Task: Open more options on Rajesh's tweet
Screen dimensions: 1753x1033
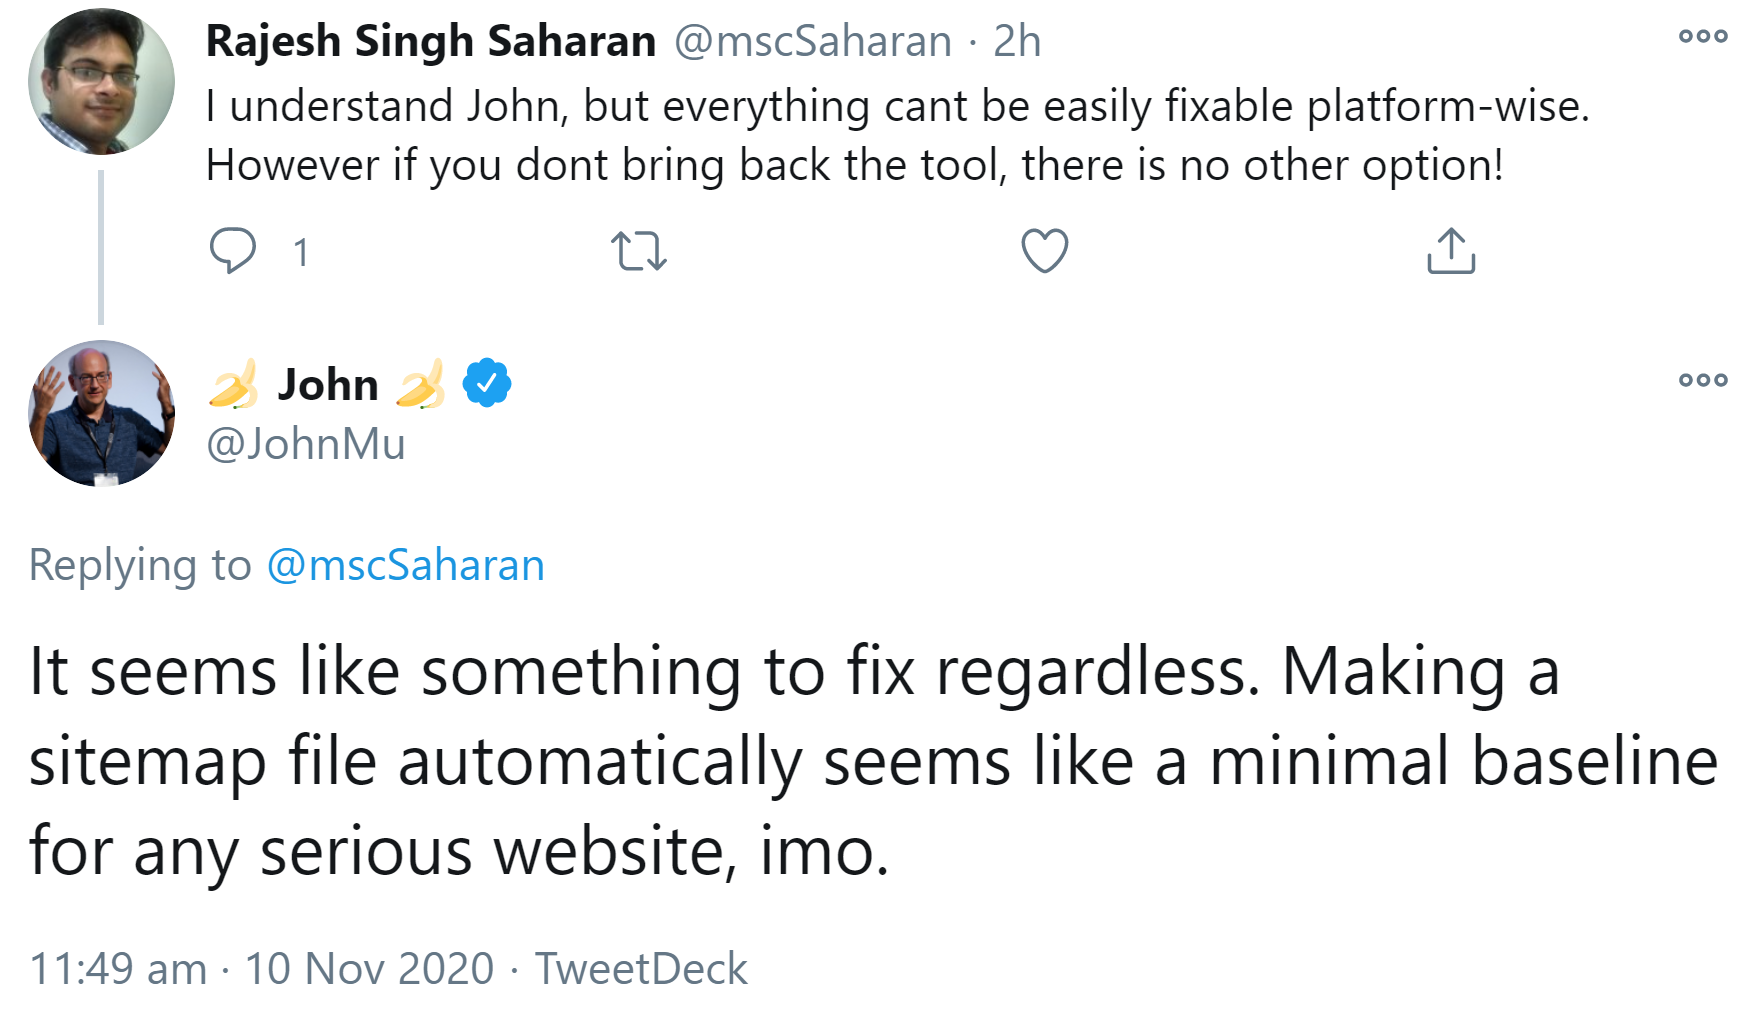Action: pyautogui.click(x=1702, y=37)
